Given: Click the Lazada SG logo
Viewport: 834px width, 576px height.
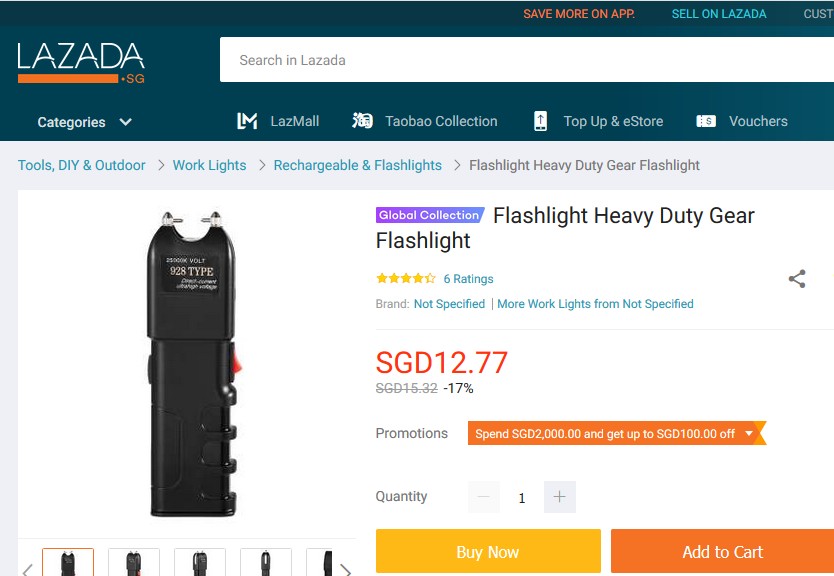Looking at the screenshot, I should (x=80, y=60).
